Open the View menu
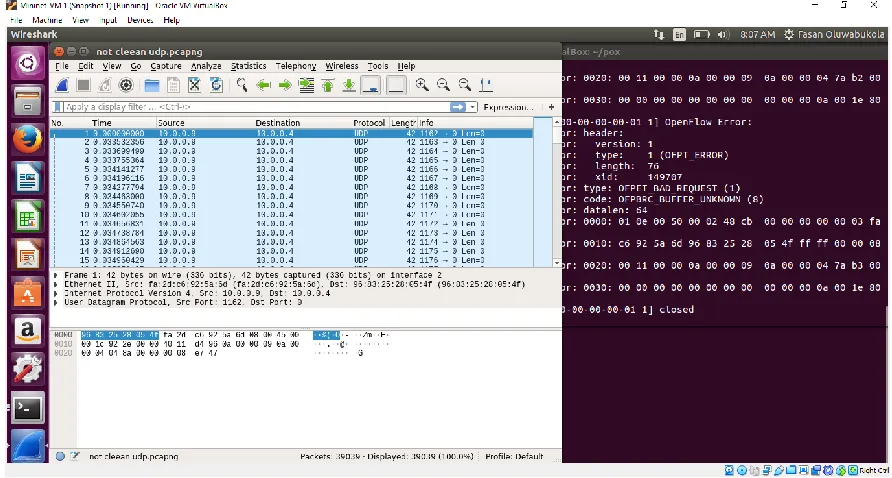The image size is (892, 478). [112, 66]
